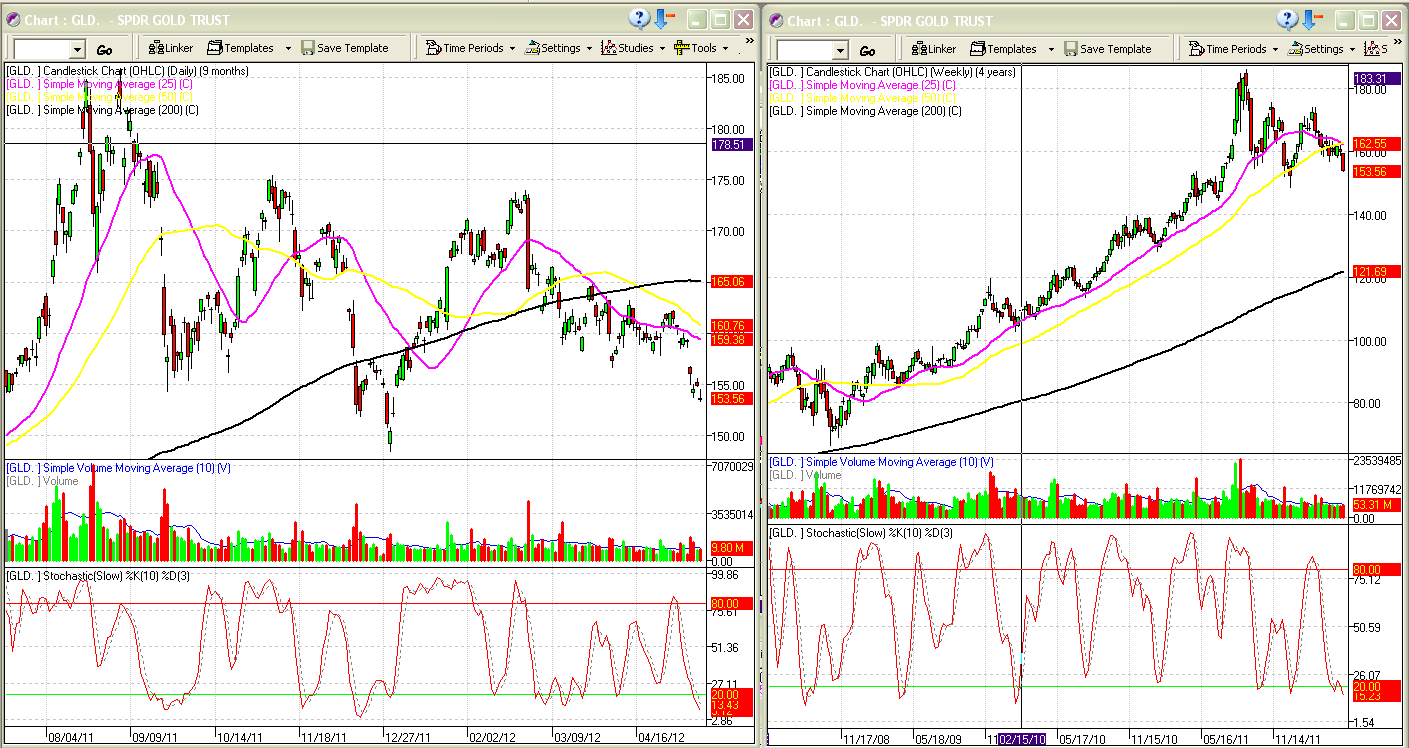Click the 159.38 magenta price label

click(x=730, y=340)
